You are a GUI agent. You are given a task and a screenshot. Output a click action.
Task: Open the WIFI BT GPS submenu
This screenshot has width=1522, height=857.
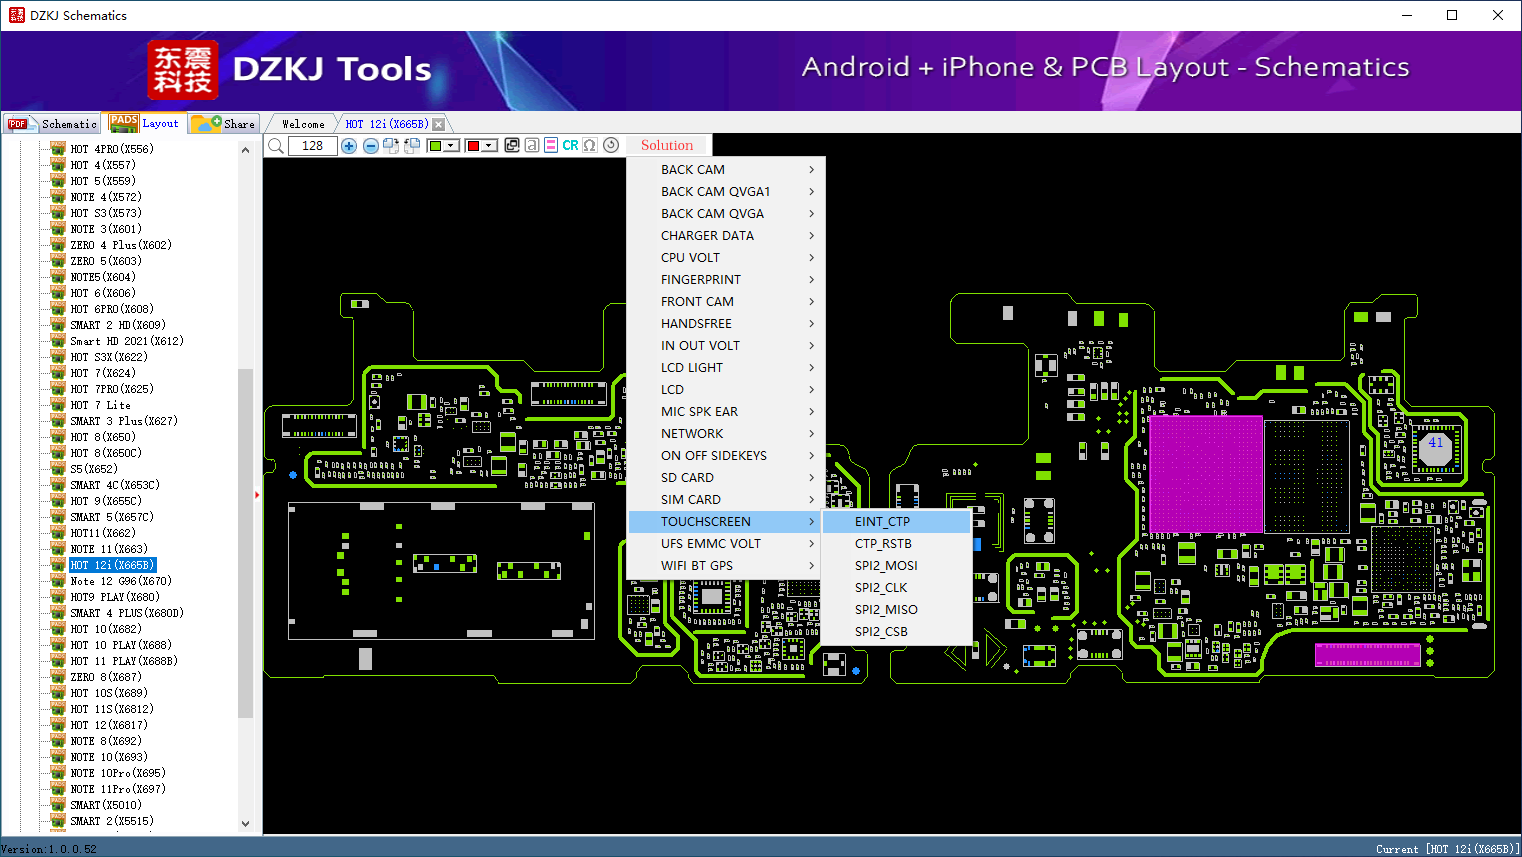[725, 566]
